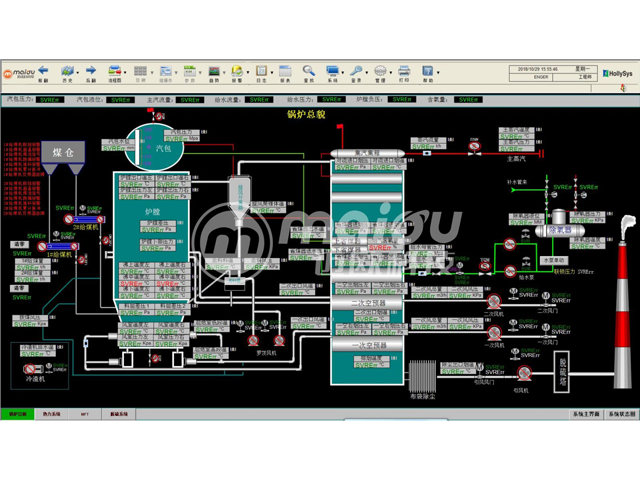Click the 查找 magnifier search icon
The width and height of the screenshot is (640, 480).
coord(309,71)
